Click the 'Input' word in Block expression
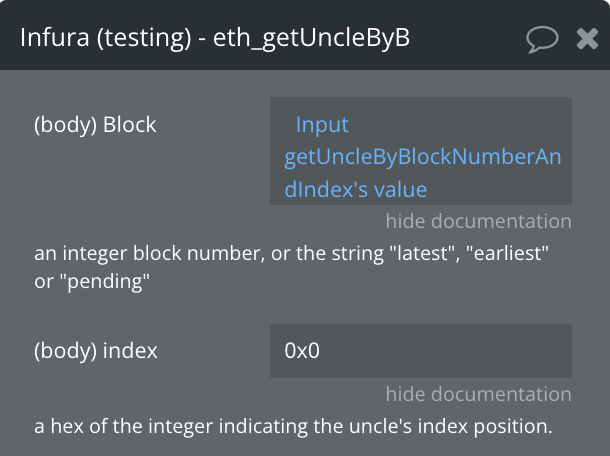The width and height of the screenshot is (610, 456). (322, 125)
